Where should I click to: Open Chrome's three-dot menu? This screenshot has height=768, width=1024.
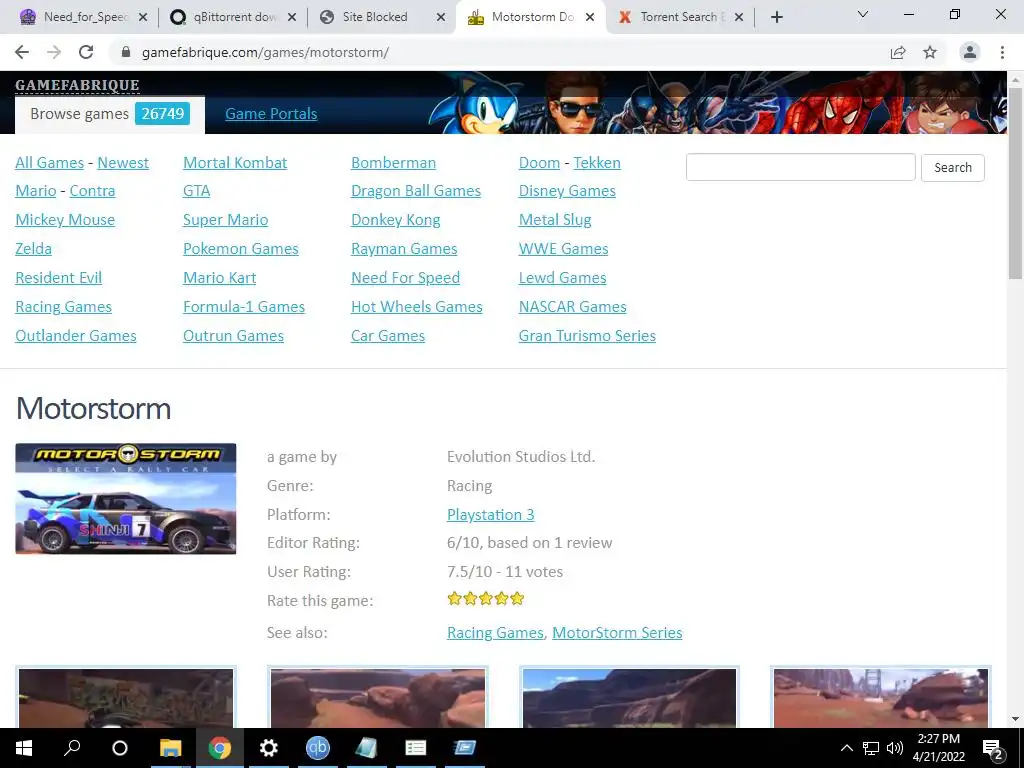click(1002, 52)
